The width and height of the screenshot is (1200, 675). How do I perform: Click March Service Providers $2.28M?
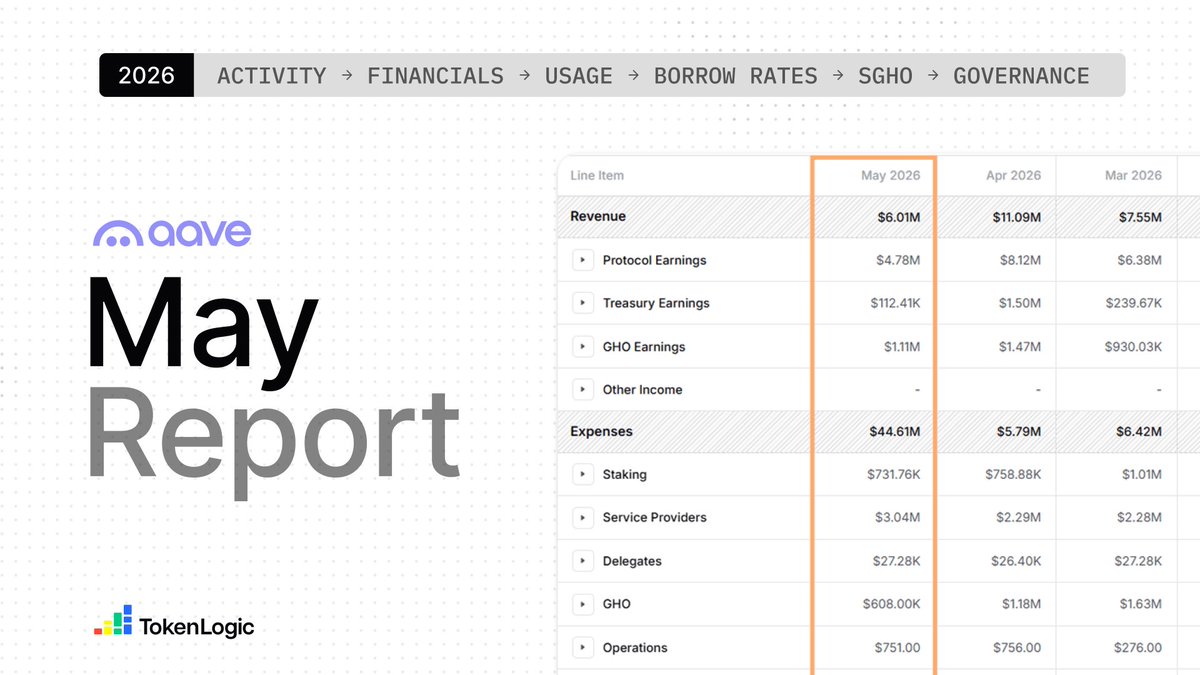1138,517
